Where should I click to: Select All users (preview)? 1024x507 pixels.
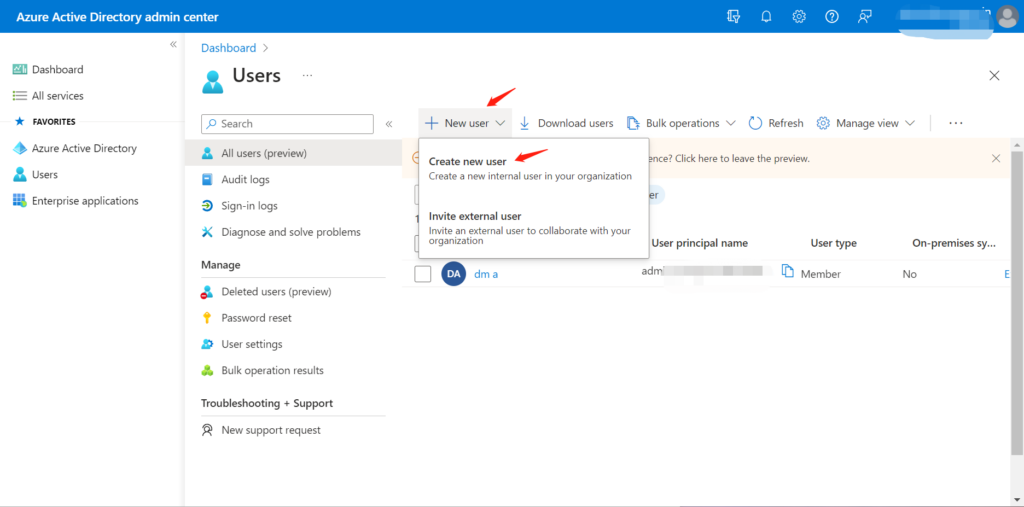click(x=293, y=153)
